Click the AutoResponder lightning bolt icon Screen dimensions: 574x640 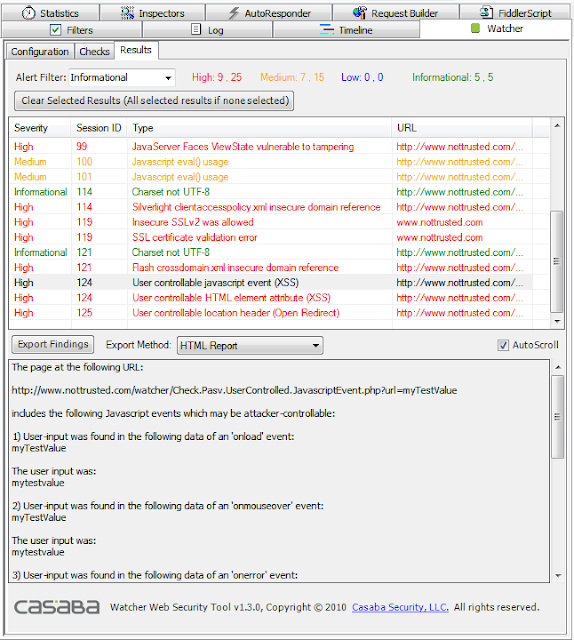pos(234,13)
